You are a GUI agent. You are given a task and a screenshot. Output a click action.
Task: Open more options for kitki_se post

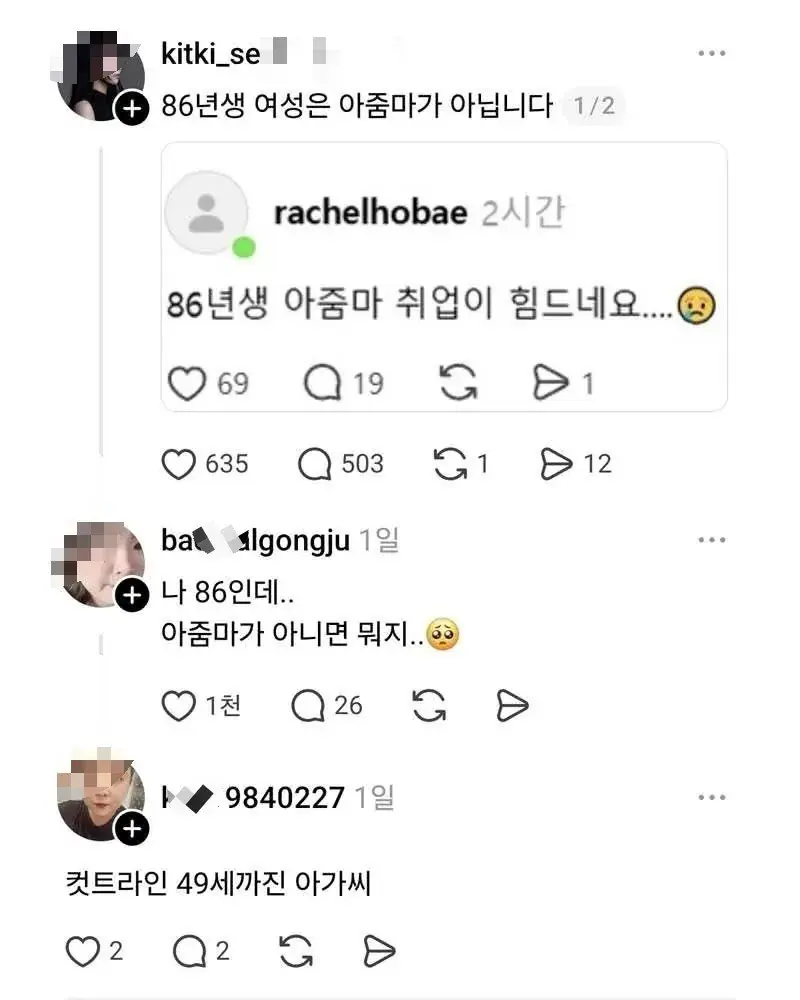711,54
